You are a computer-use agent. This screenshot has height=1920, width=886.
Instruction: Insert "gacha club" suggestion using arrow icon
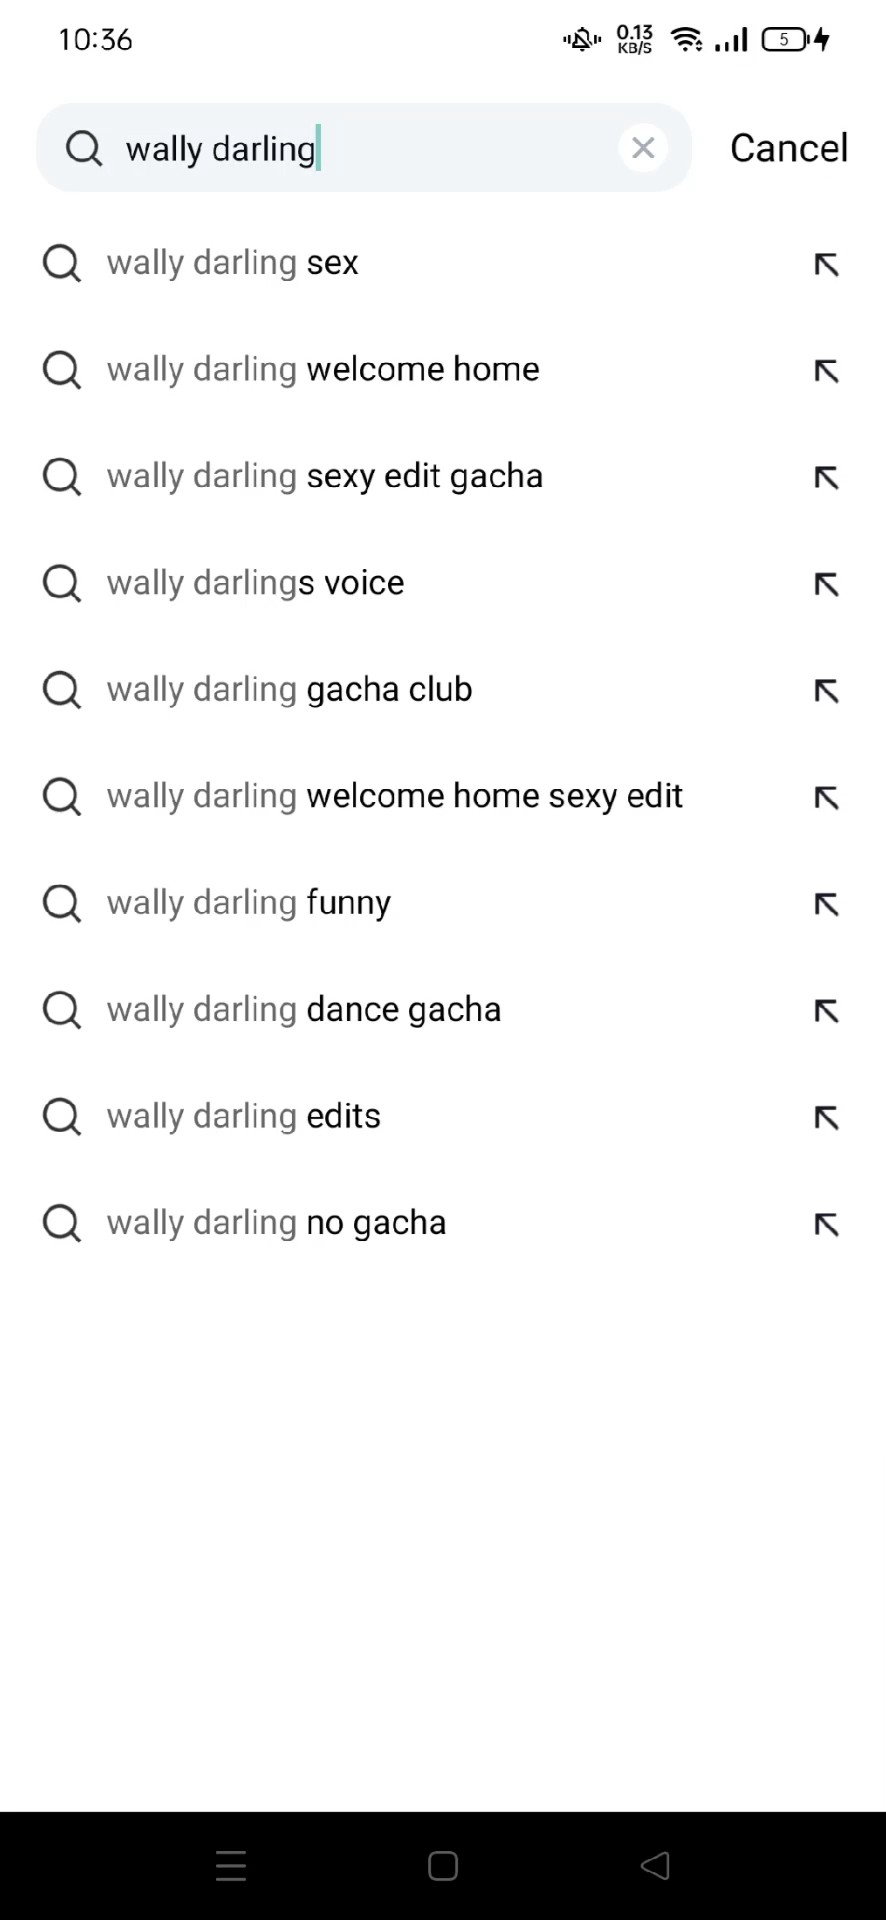pos(826,691)
